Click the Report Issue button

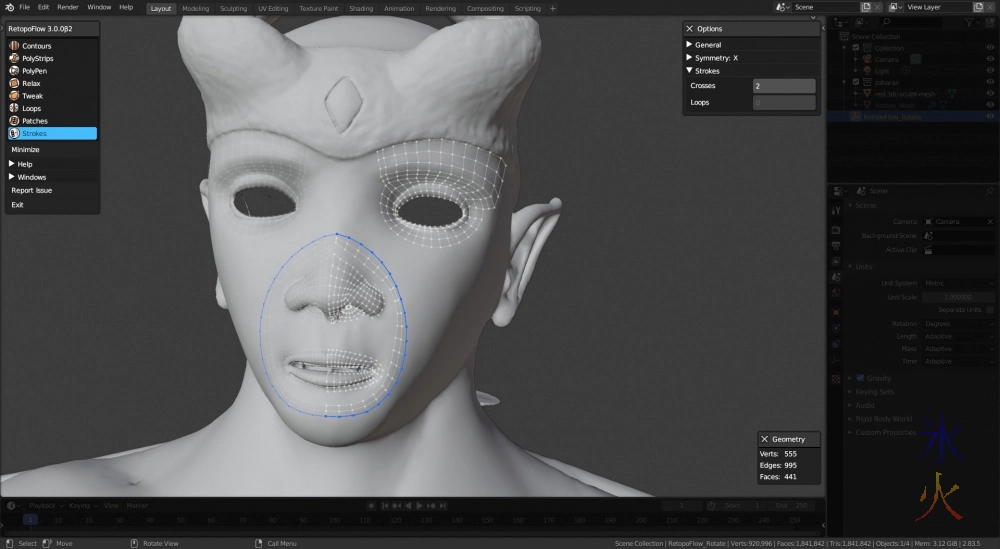pos(32,190)
